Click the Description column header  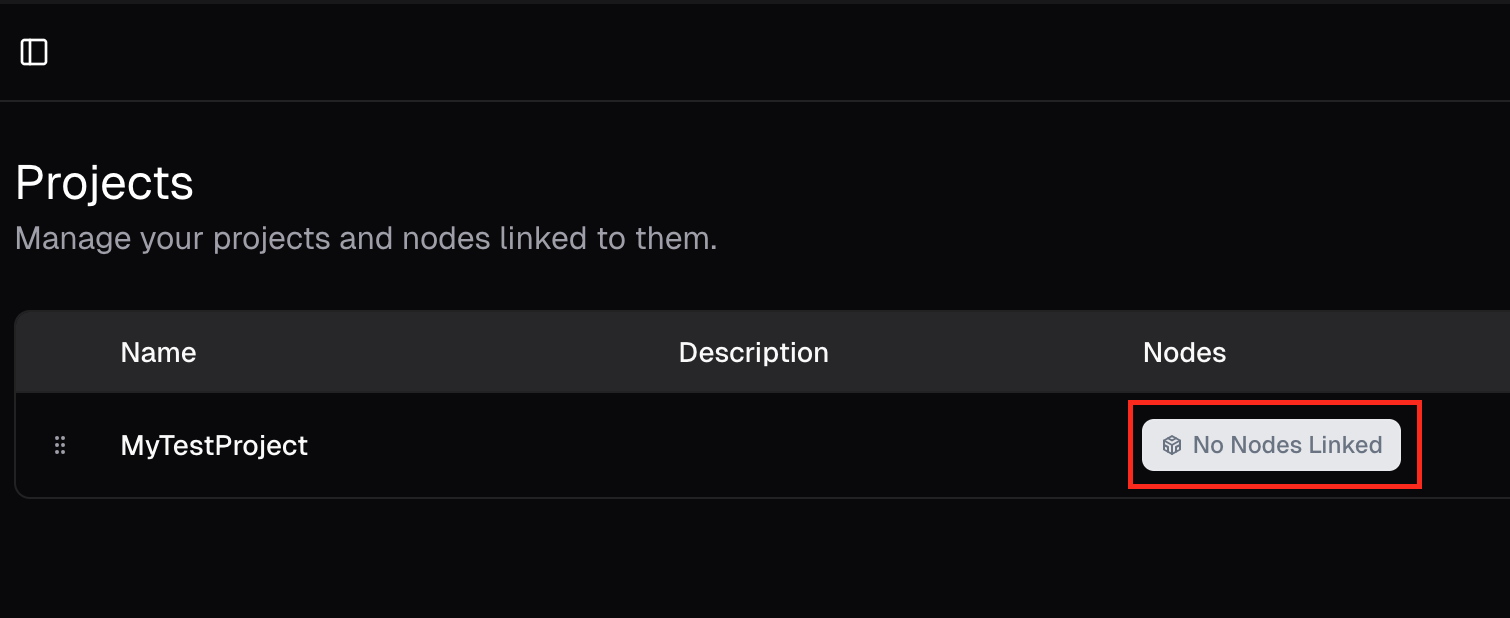753,353
